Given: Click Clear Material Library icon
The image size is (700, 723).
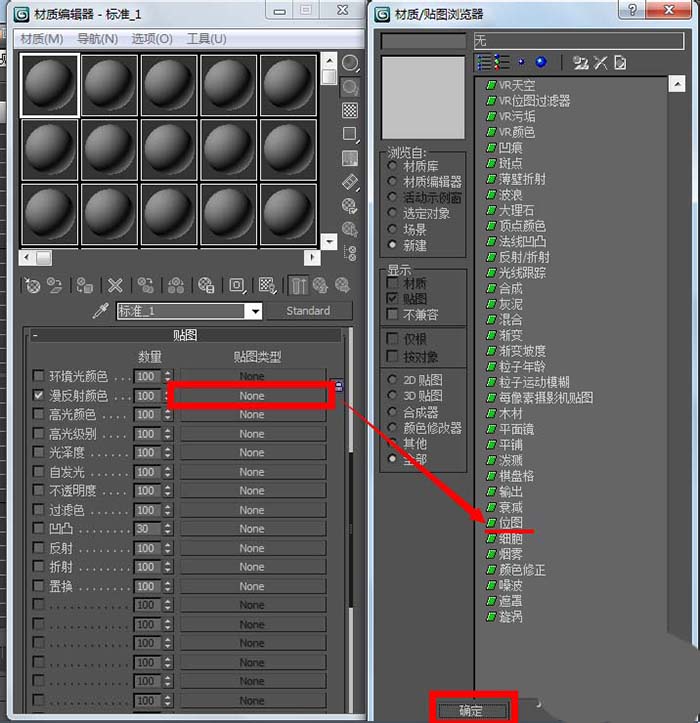Looking at the screenshot, I should click(x=620, y=63).
